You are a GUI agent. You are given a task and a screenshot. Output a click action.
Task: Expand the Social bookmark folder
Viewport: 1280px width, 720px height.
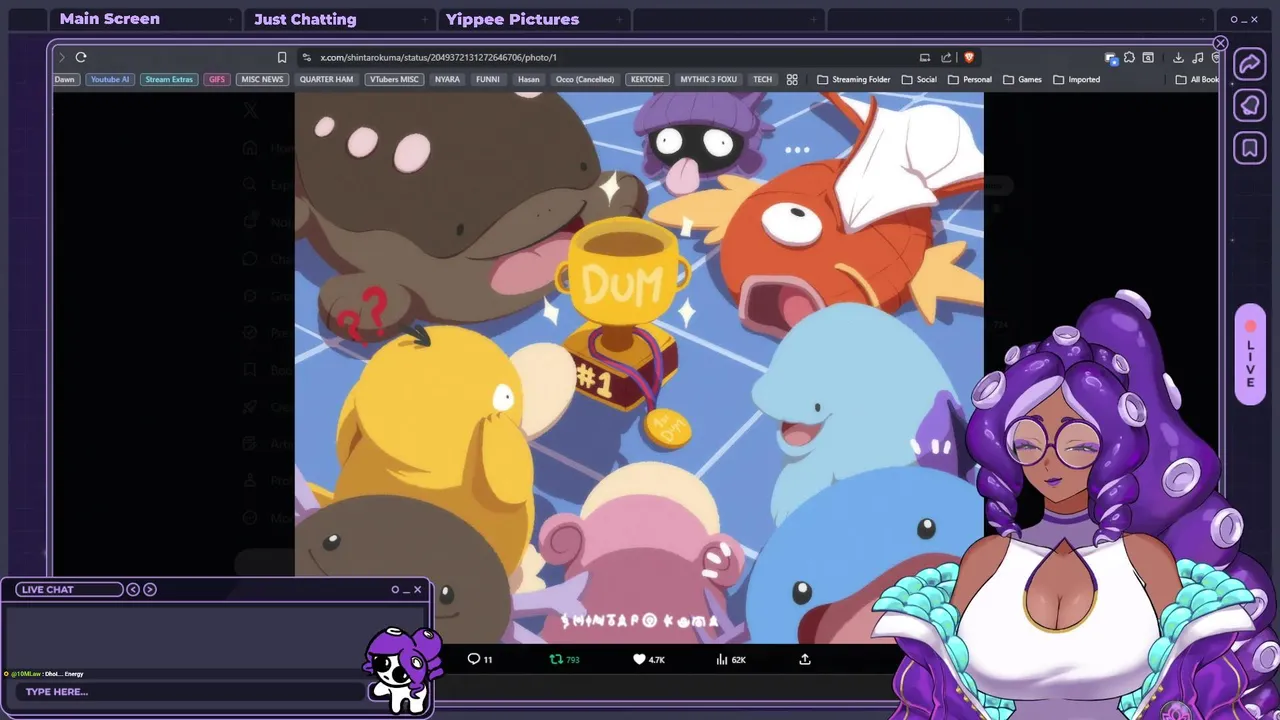click(919, 79)
